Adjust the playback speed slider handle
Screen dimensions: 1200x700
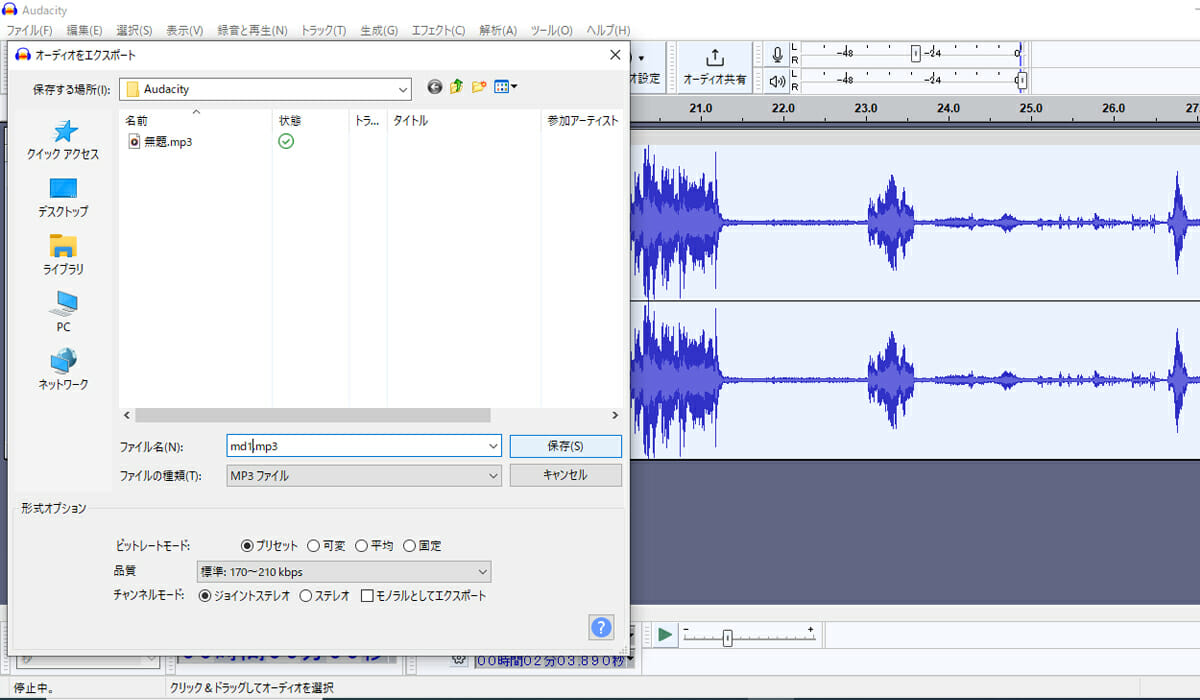[x=727, y=638]
